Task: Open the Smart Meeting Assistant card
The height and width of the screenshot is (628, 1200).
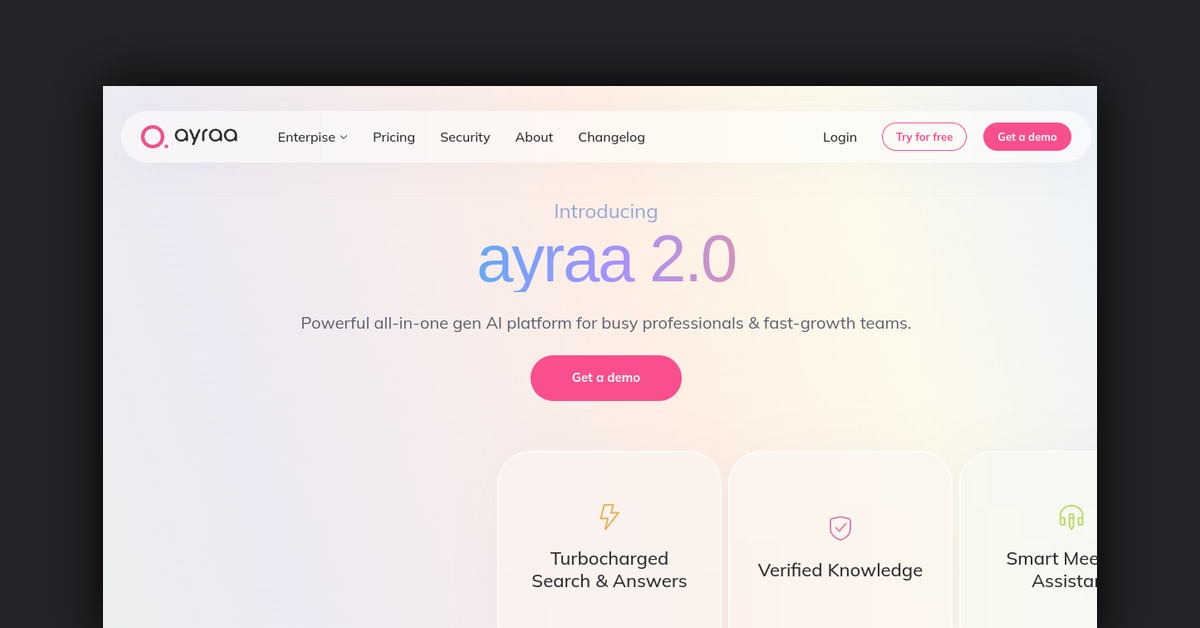Action: pos(1028,540)
